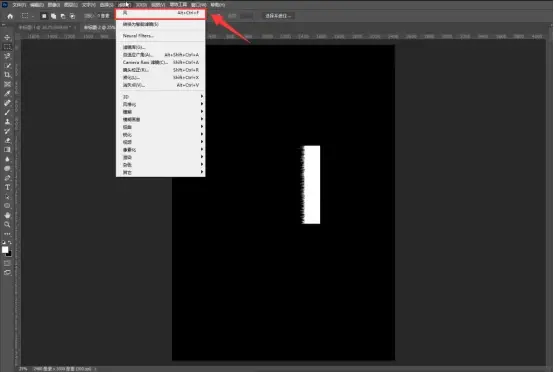Select the Dodge tool
This screenshot has width=554, height=373.
[x=7, y=168]
